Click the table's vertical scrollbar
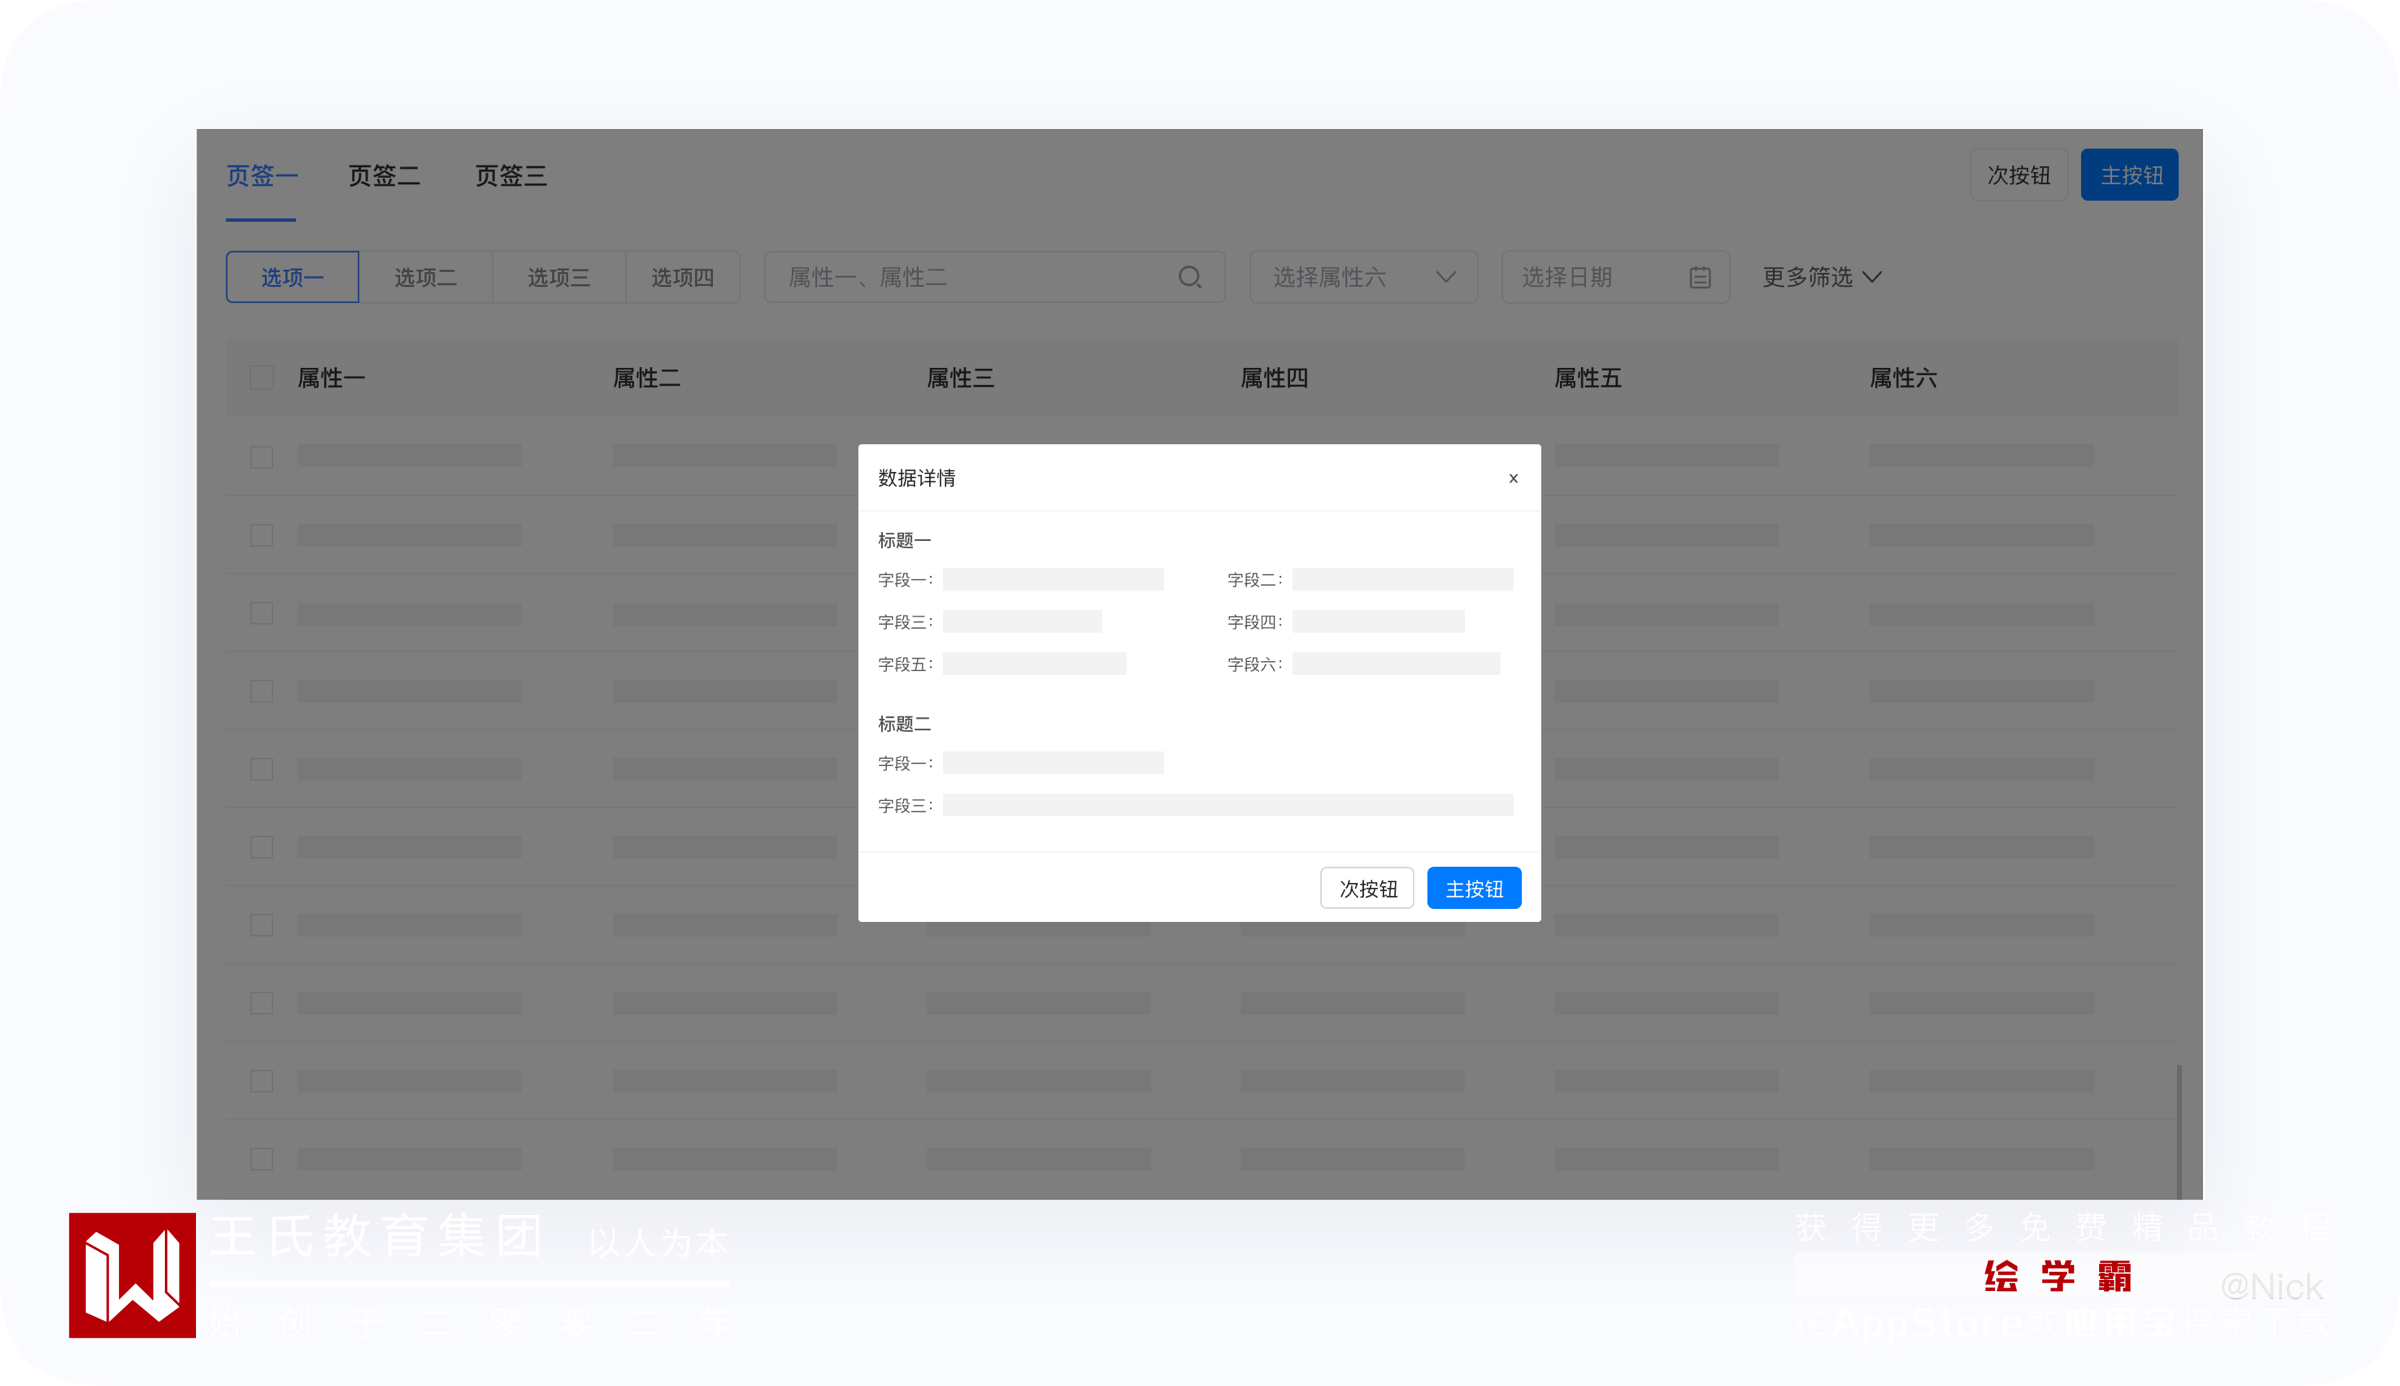Screen dimensions: 2400x1386 coord(2178,1130)
